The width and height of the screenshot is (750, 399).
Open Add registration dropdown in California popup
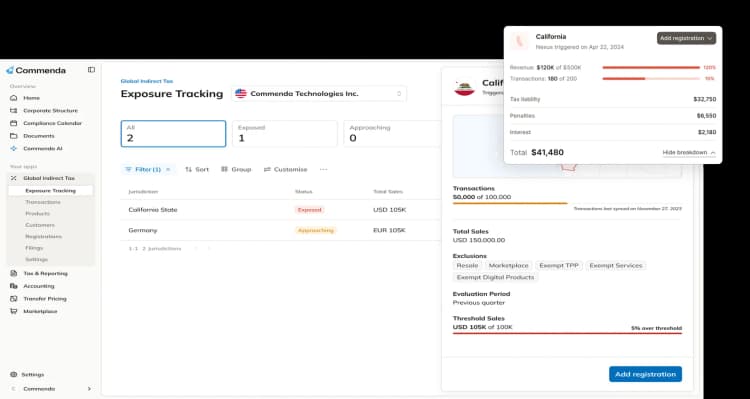(686, 38)
